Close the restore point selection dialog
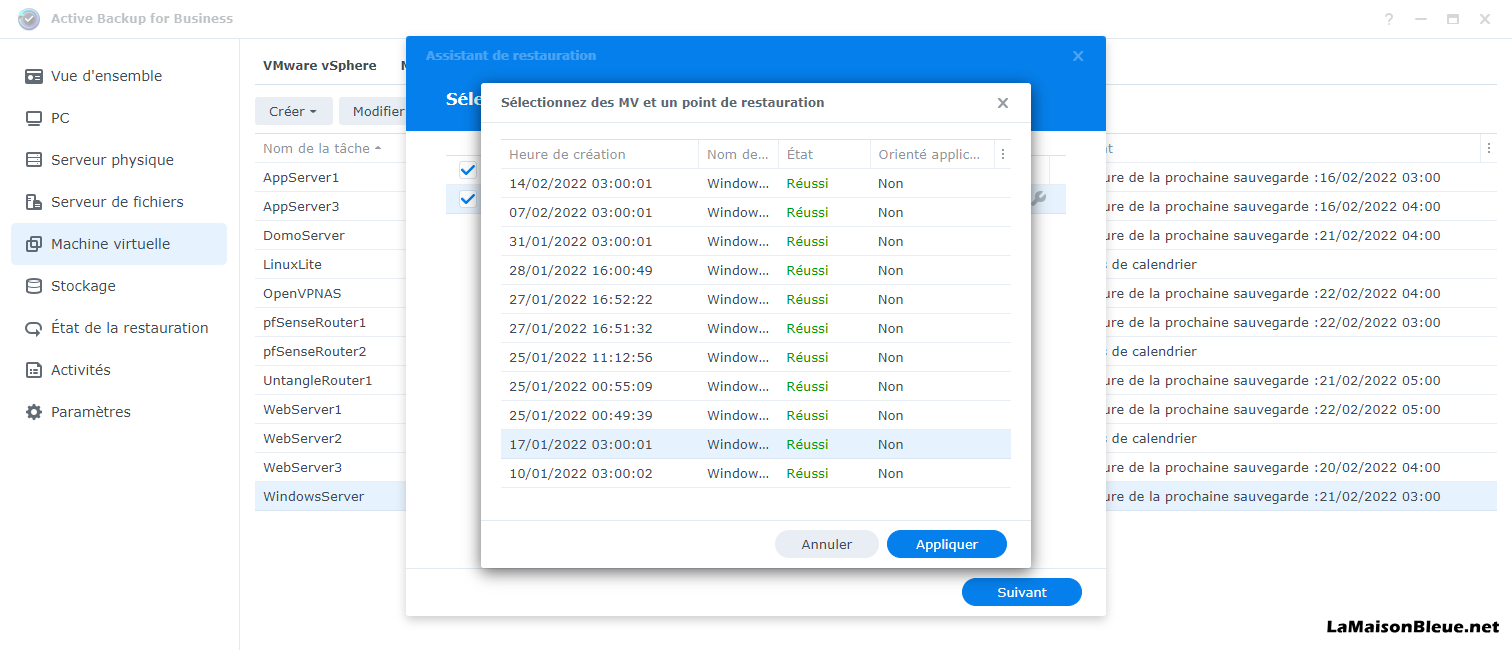 click(1003, 103)
